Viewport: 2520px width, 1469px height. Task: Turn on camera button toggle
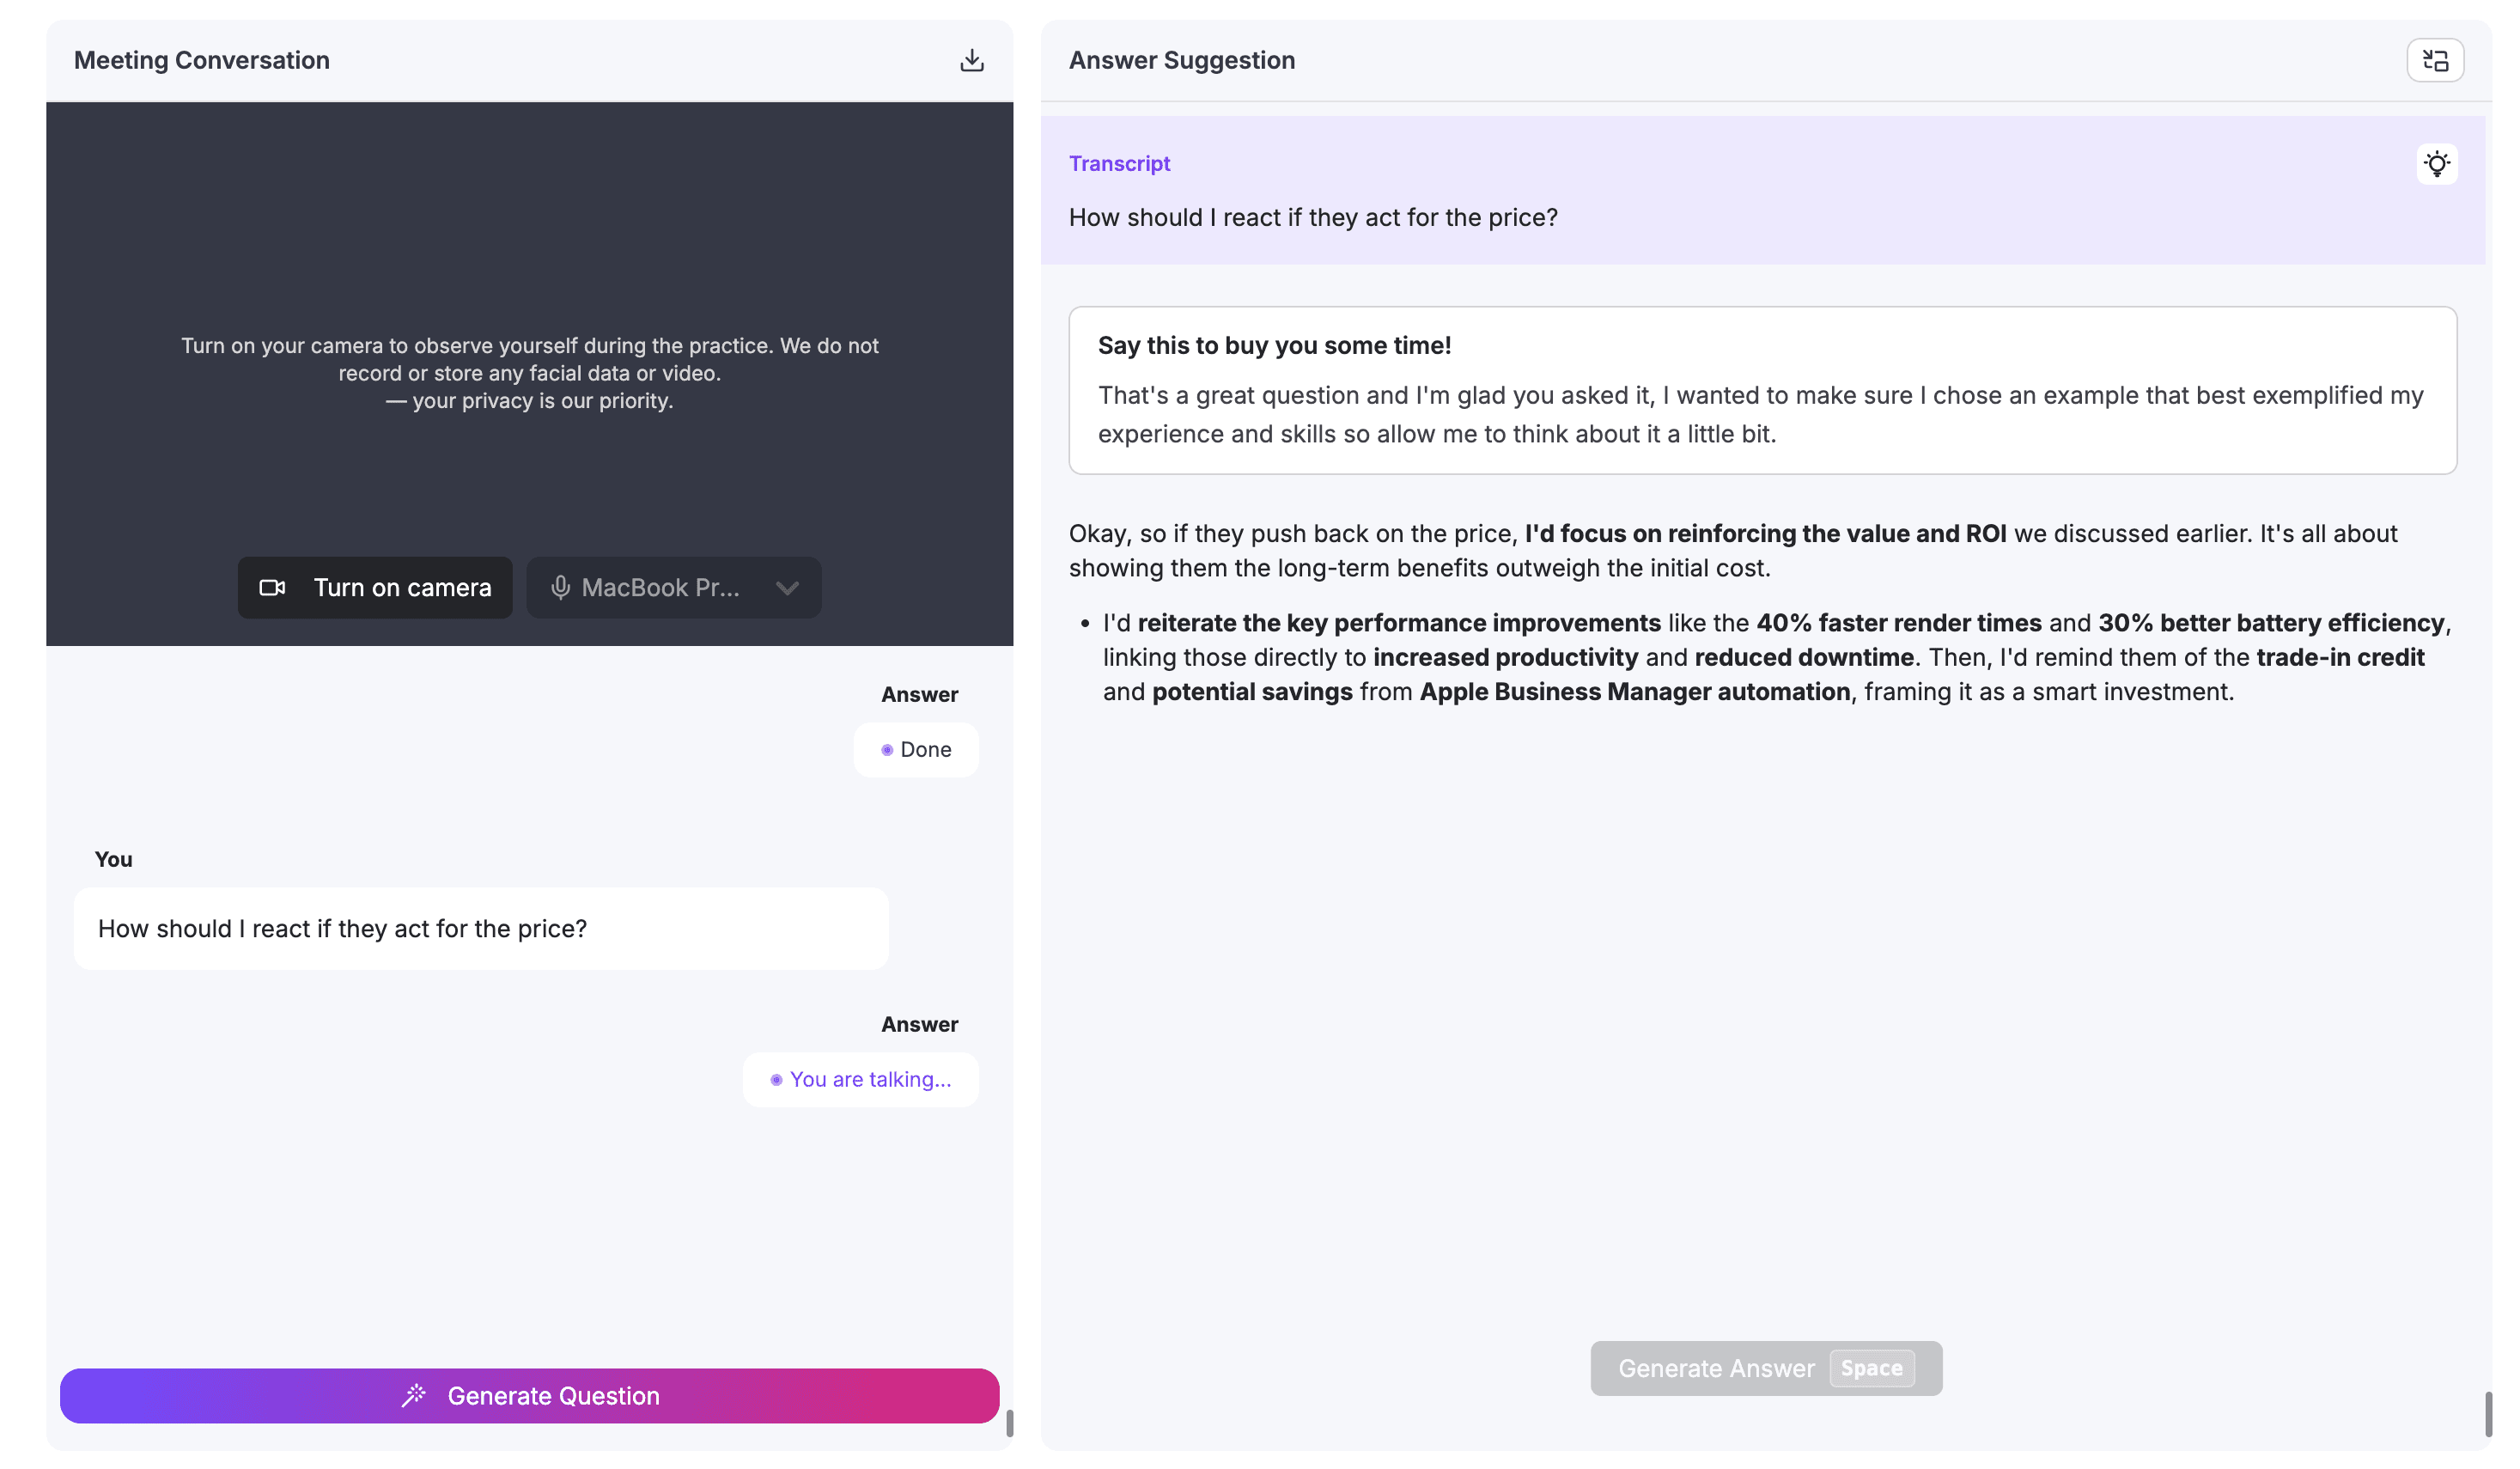[375, 587]
